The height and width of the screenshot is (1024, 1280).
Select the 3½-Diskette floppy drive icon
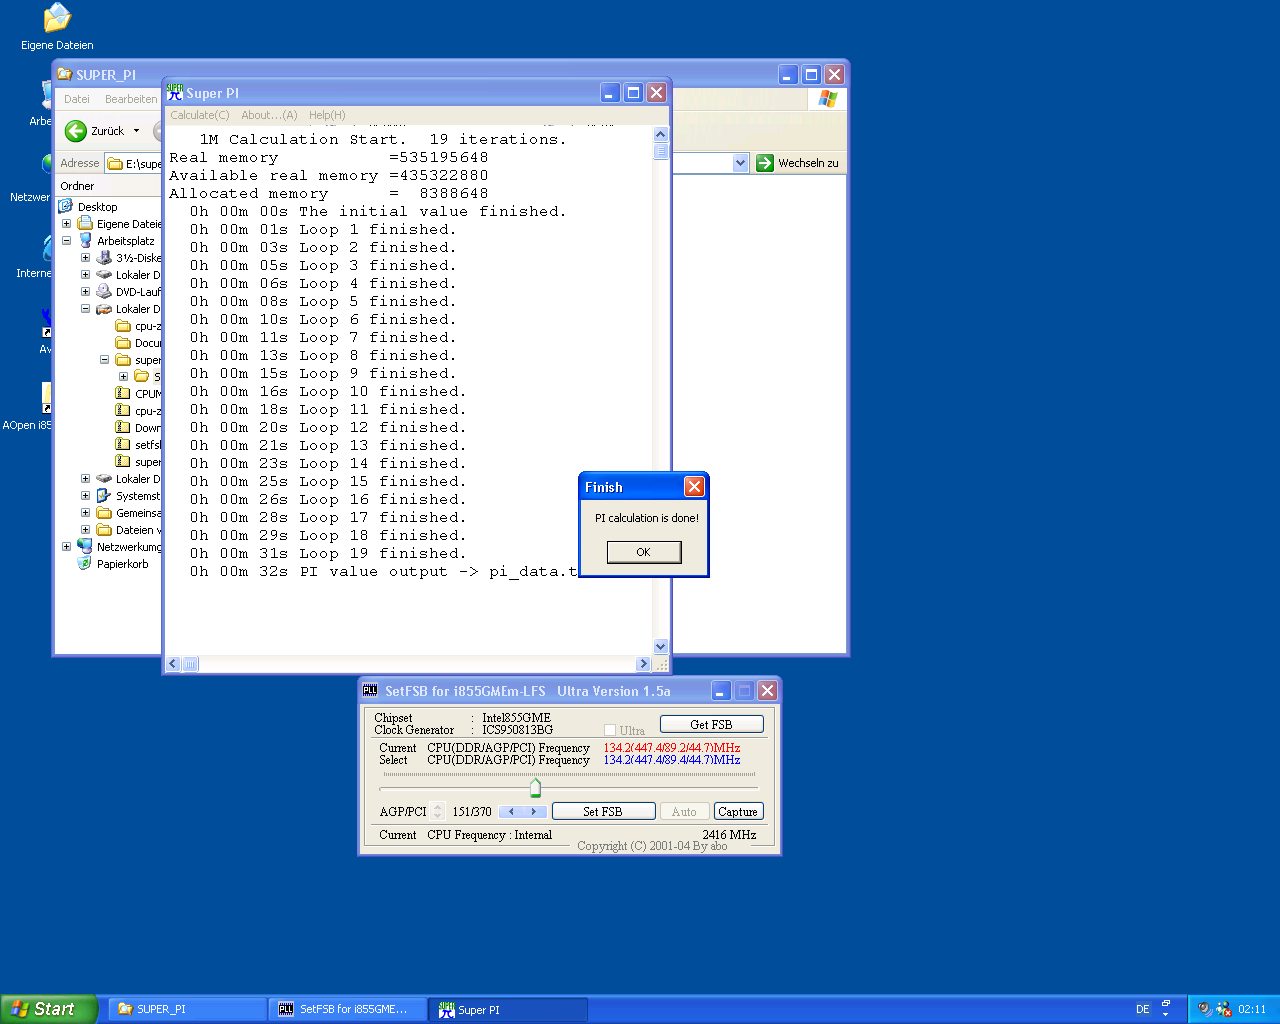tap(104, 257)
